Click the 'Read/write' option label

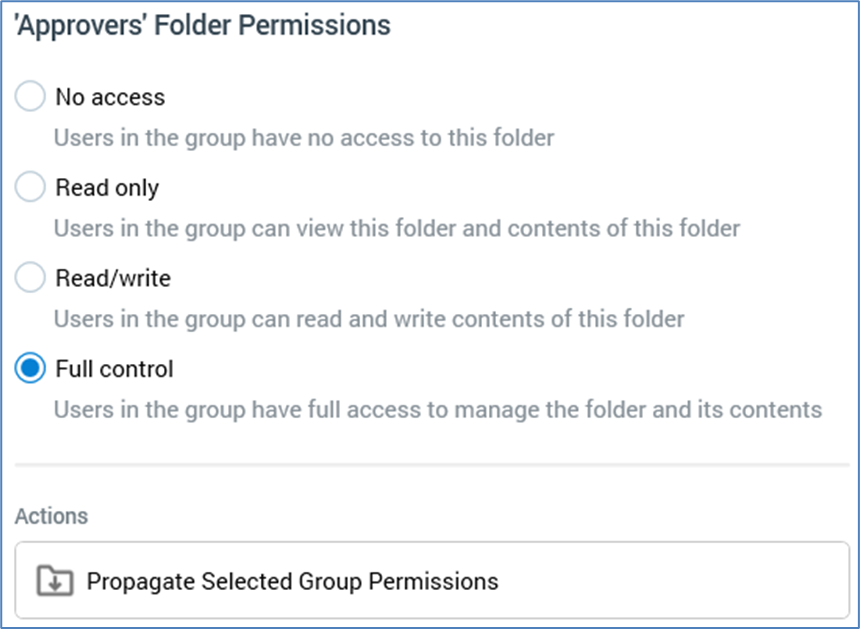pyautogui.click(x=113, y=278)
